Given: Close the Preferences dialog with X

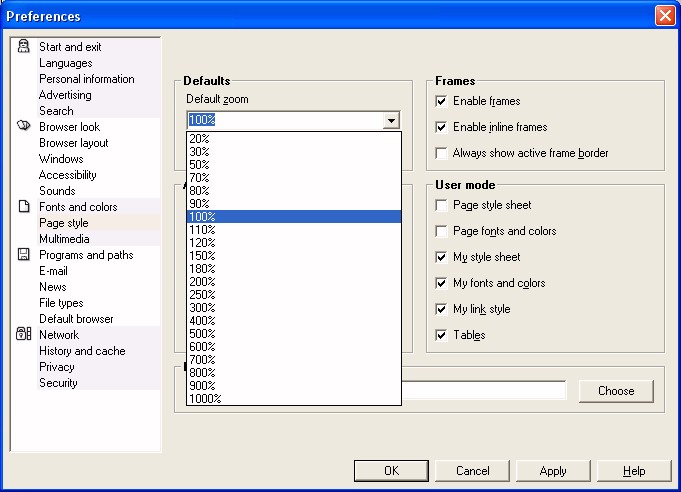Looking at the screenshot, I should click(664, 16).
